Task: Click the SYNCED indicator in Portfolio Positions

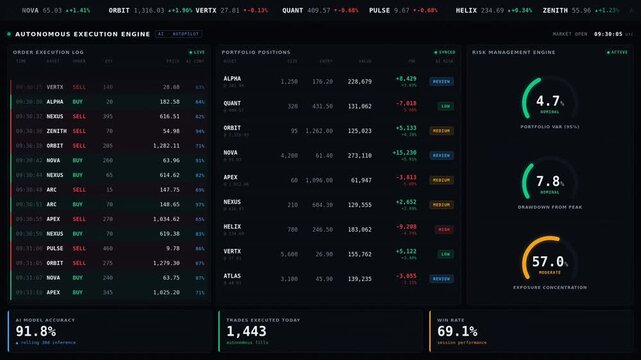Action: click(x=444, y=52)
